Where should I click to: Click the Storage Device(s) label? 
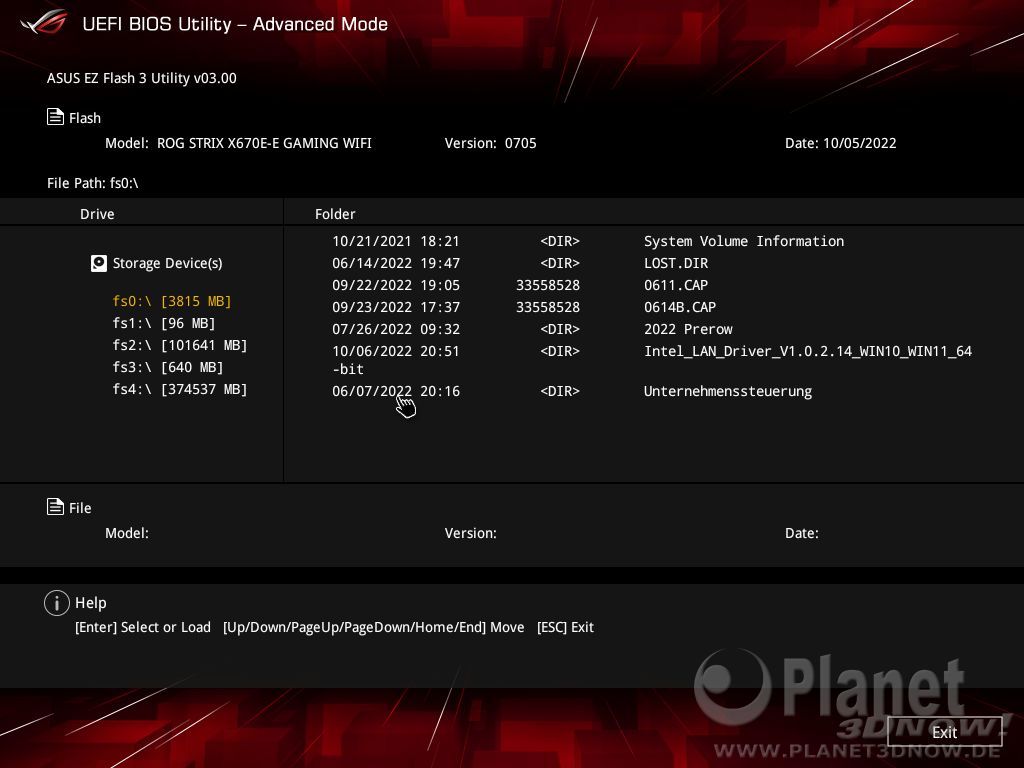click(167, 263)
